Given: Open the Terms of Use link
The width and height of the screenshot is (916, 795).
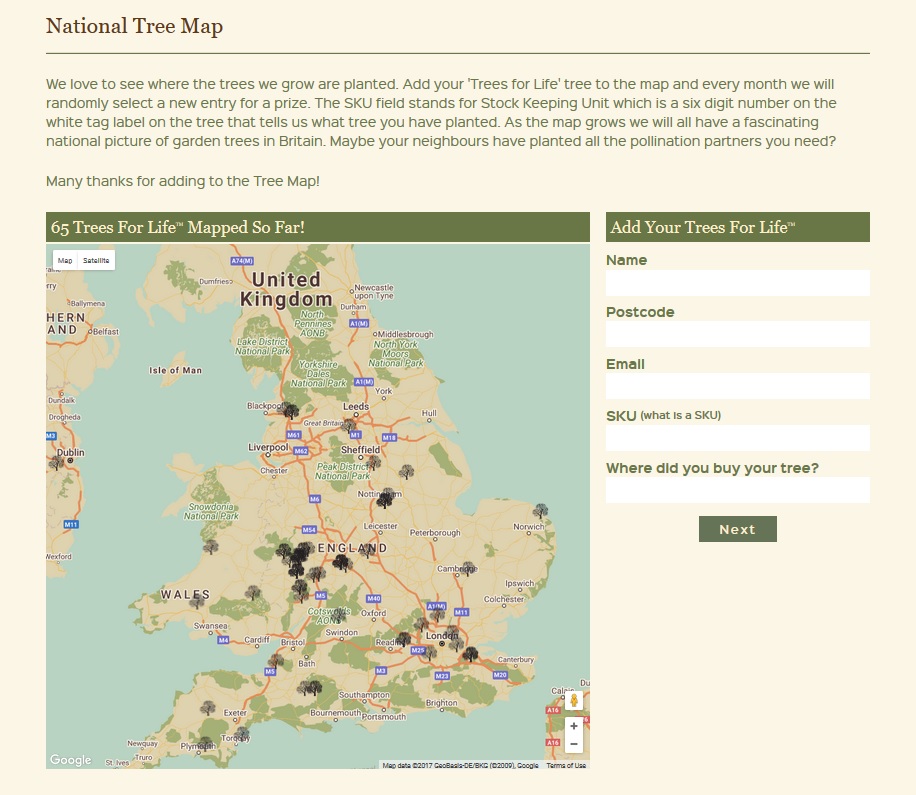Looking at the screenshot, I should [x=565, y=765].
